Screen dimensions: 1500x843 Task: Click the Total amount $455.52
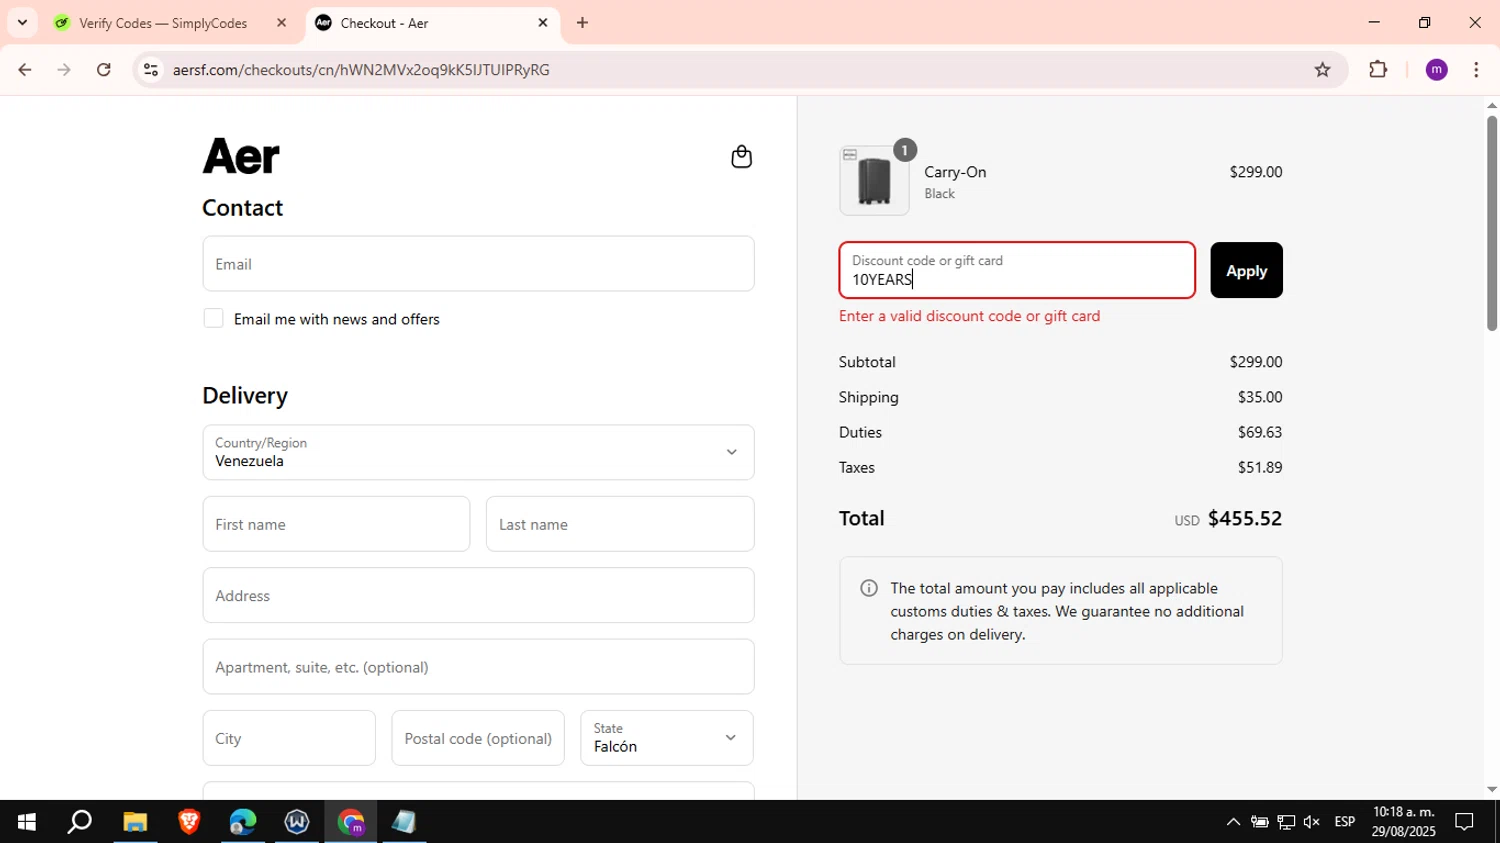(x=1245, y=518)
